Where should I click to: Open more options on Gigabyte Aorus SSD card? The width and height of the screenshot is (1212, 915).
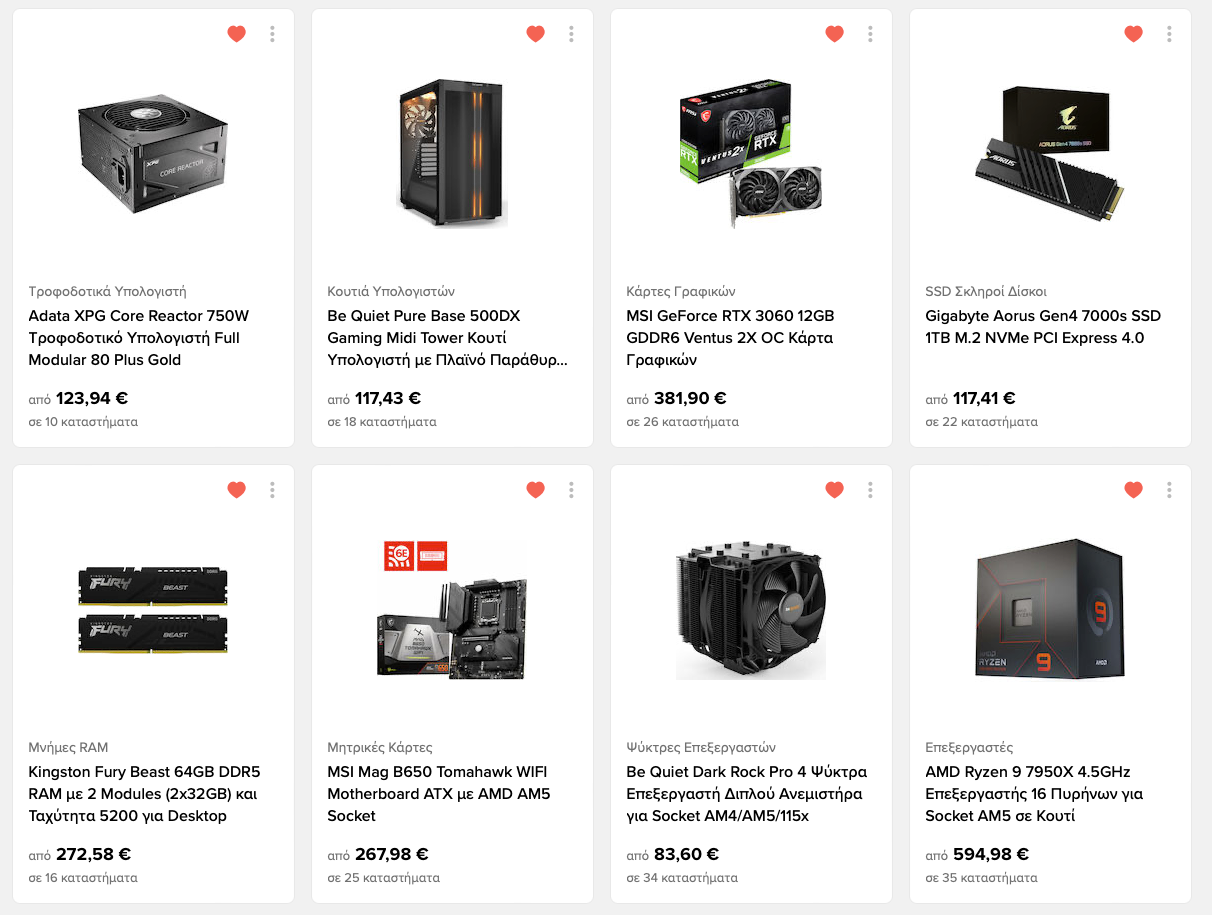[x=1169, y=34]
